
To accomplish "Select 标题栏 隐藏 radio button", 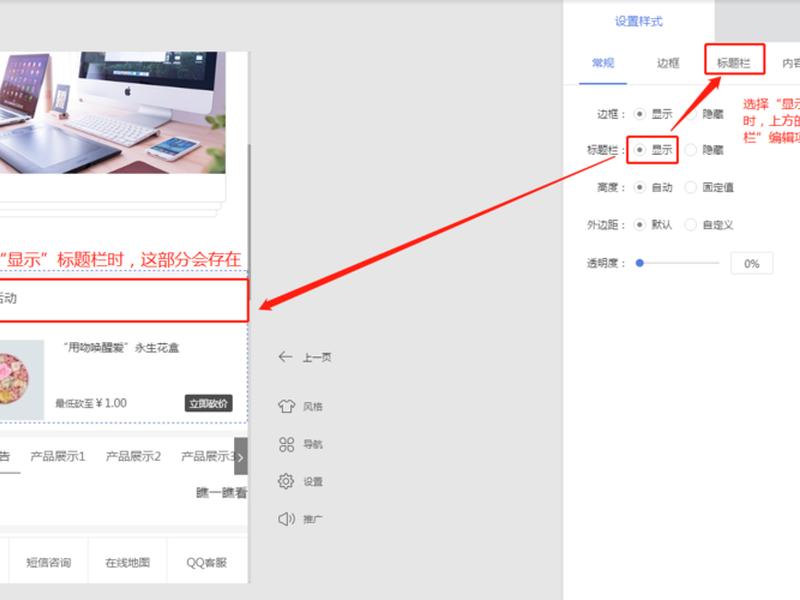I will point(690,149).
